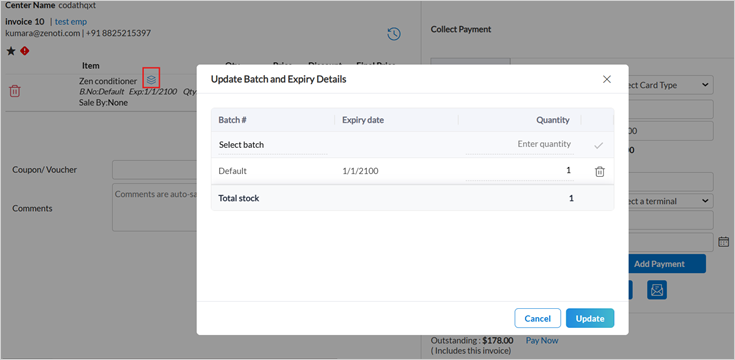
Task: Focus the Coupon/ Voucher input field
Action: [154, 170]
